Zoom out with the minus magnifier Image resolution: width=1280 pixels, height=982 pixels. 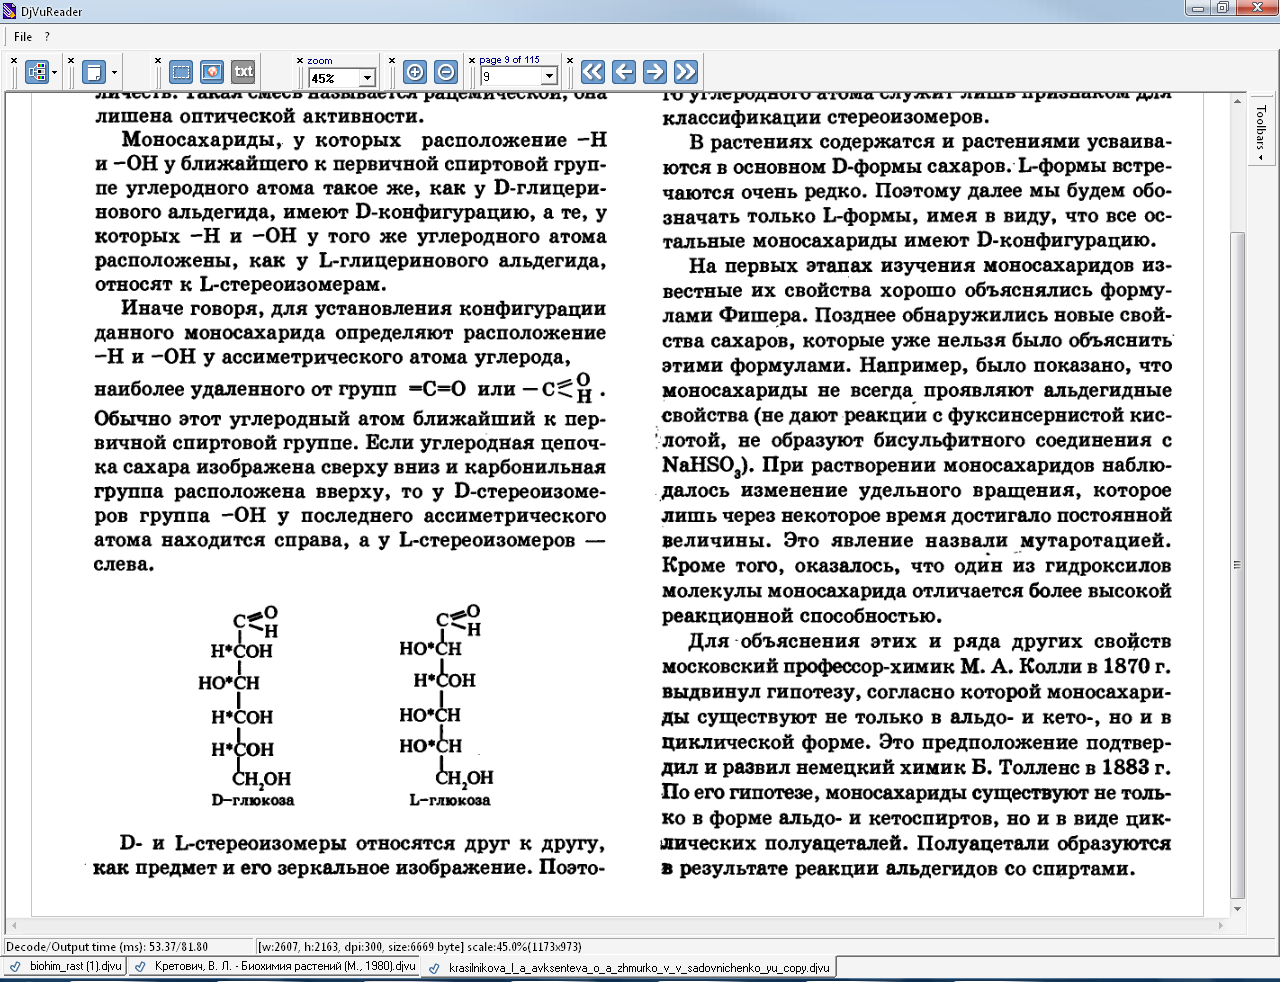[446, 72]
